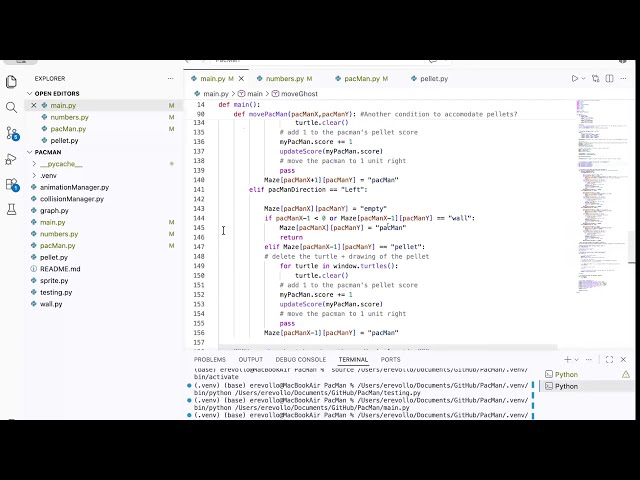Select the Terminal panel tab

point(353,360)
